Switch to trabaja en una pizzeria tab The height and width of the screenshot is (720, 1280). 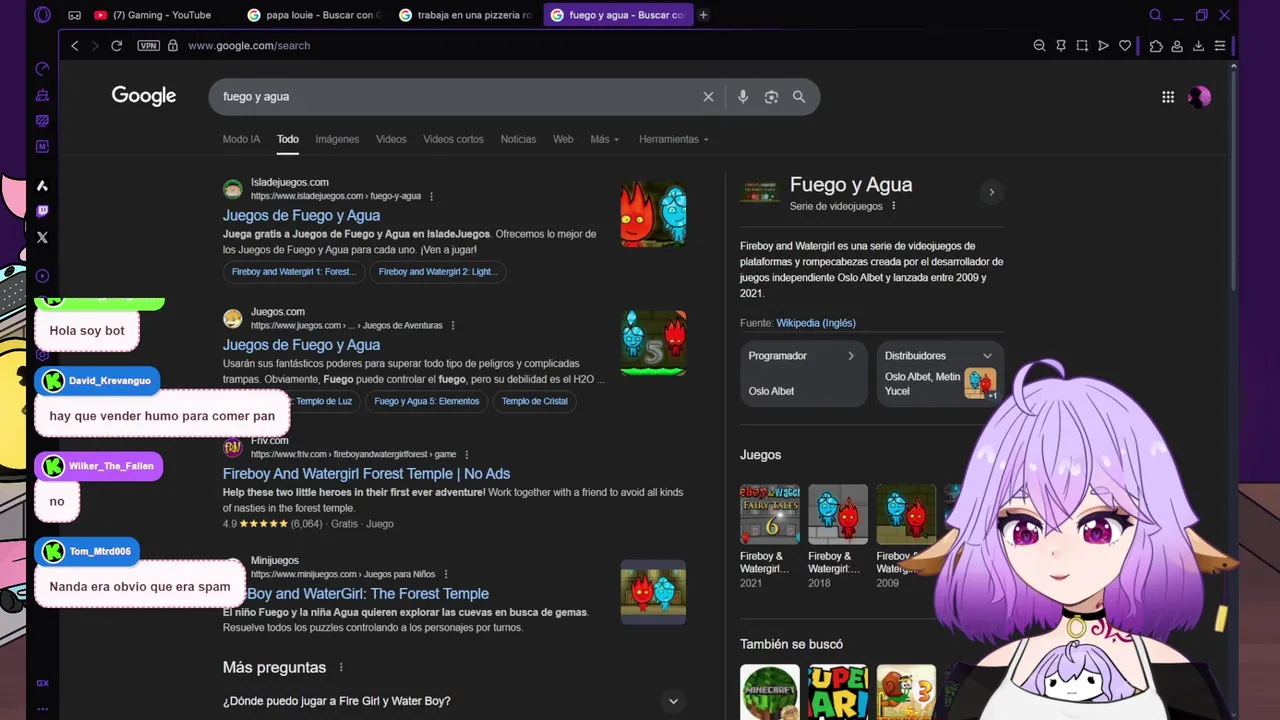coord(465,15)
